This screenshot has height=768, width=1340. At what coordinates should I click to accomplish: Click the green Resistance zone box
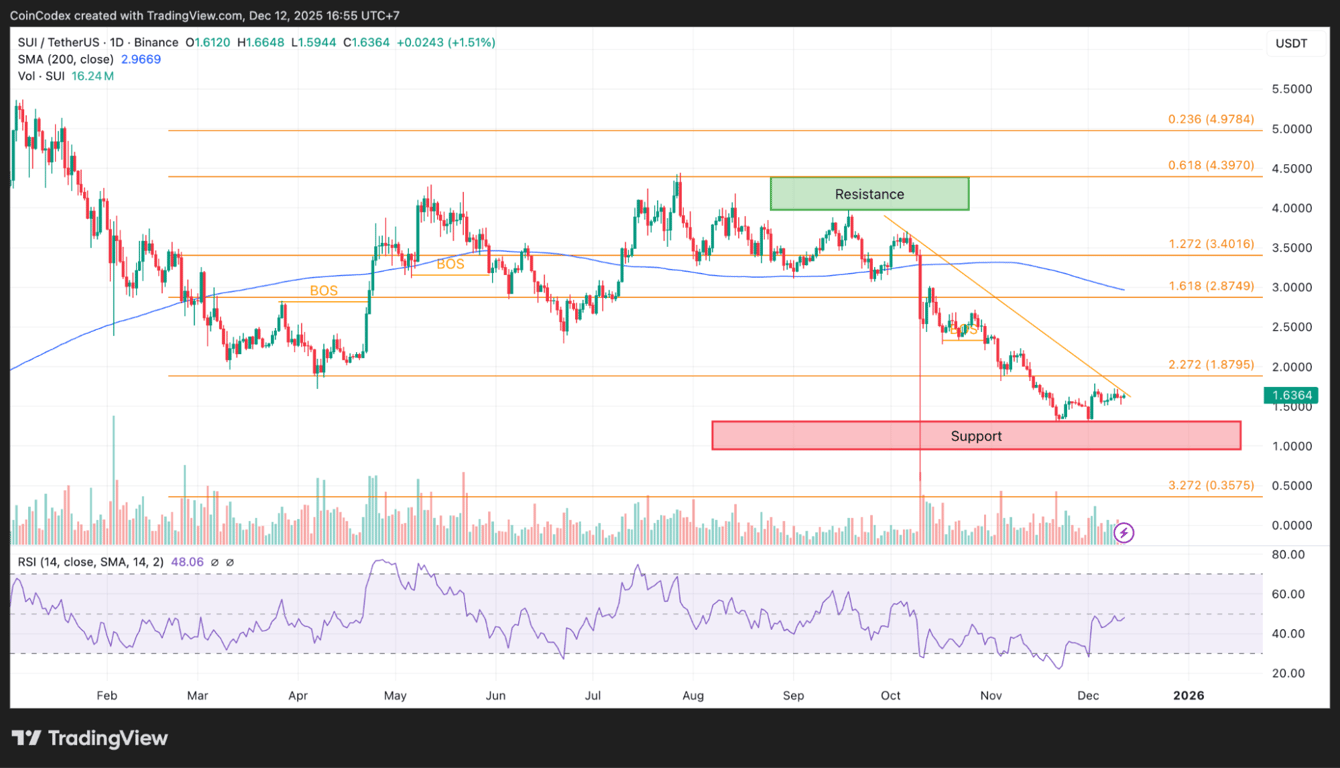click(x=868, y=193)
